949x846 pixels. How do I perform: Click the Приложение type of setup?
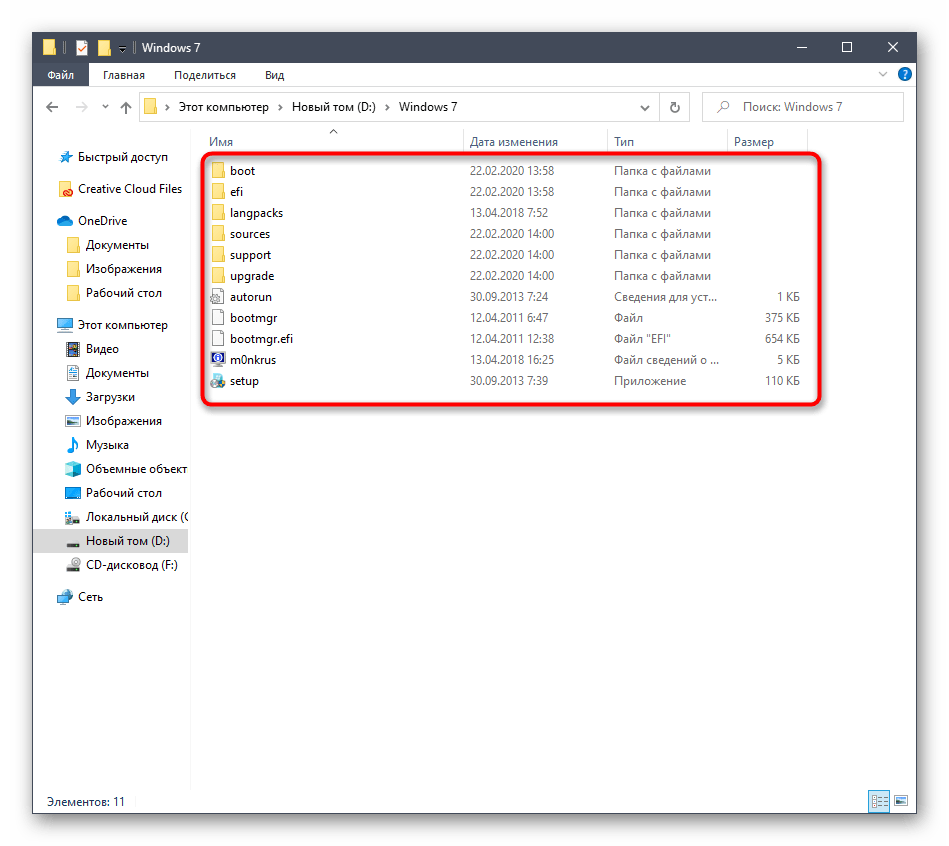pos(650,381)
